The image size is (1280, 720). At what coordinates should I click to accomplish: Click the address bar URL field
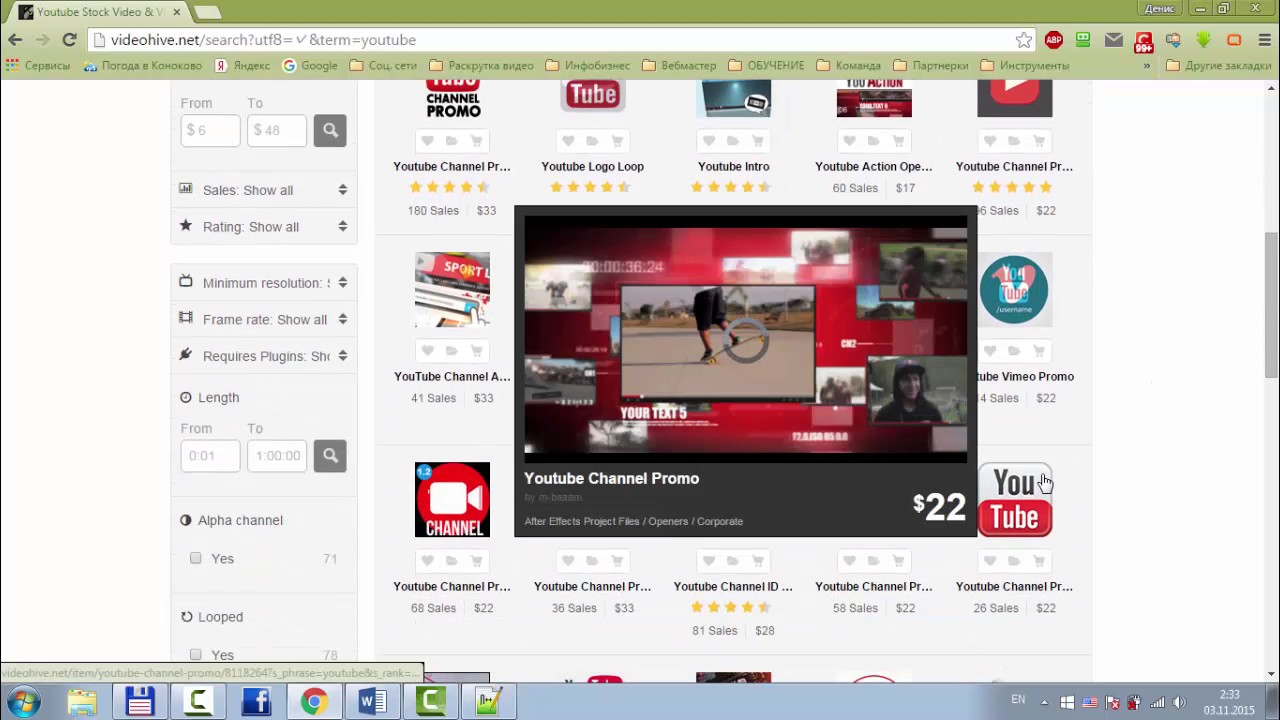[x=560, y=40]
